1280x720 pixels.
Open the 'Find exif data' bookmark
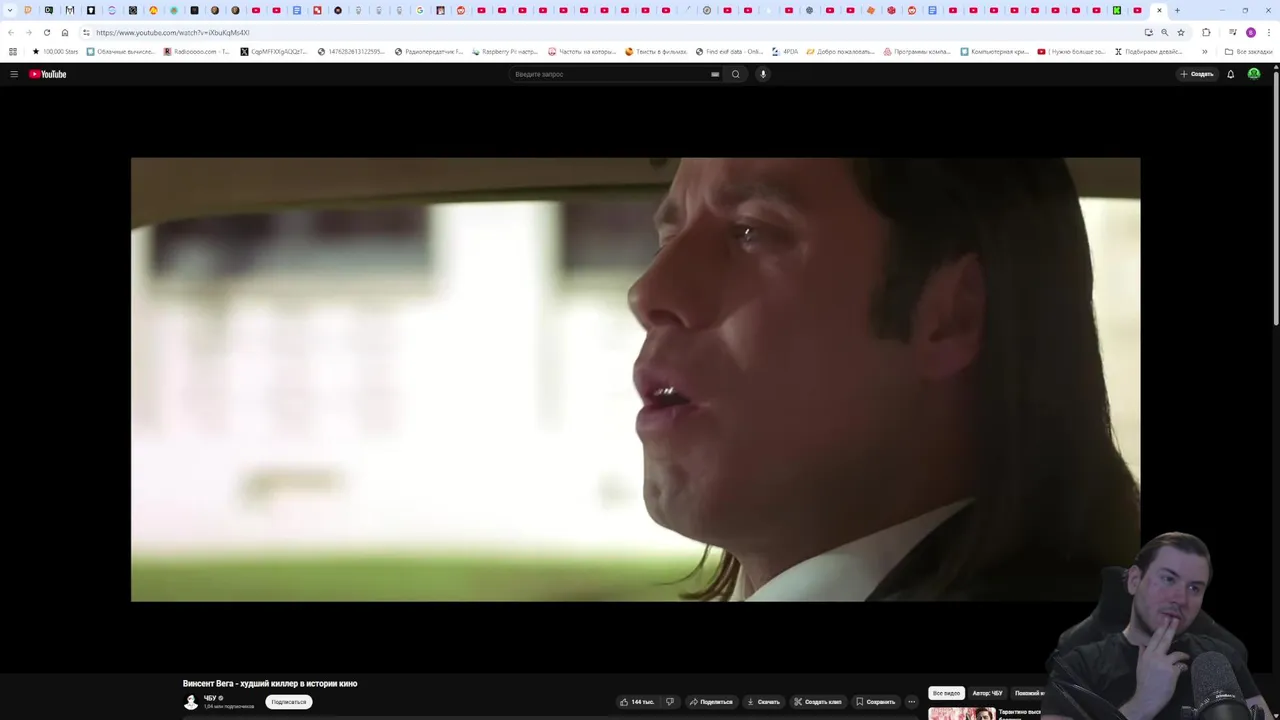click(729, 51)
